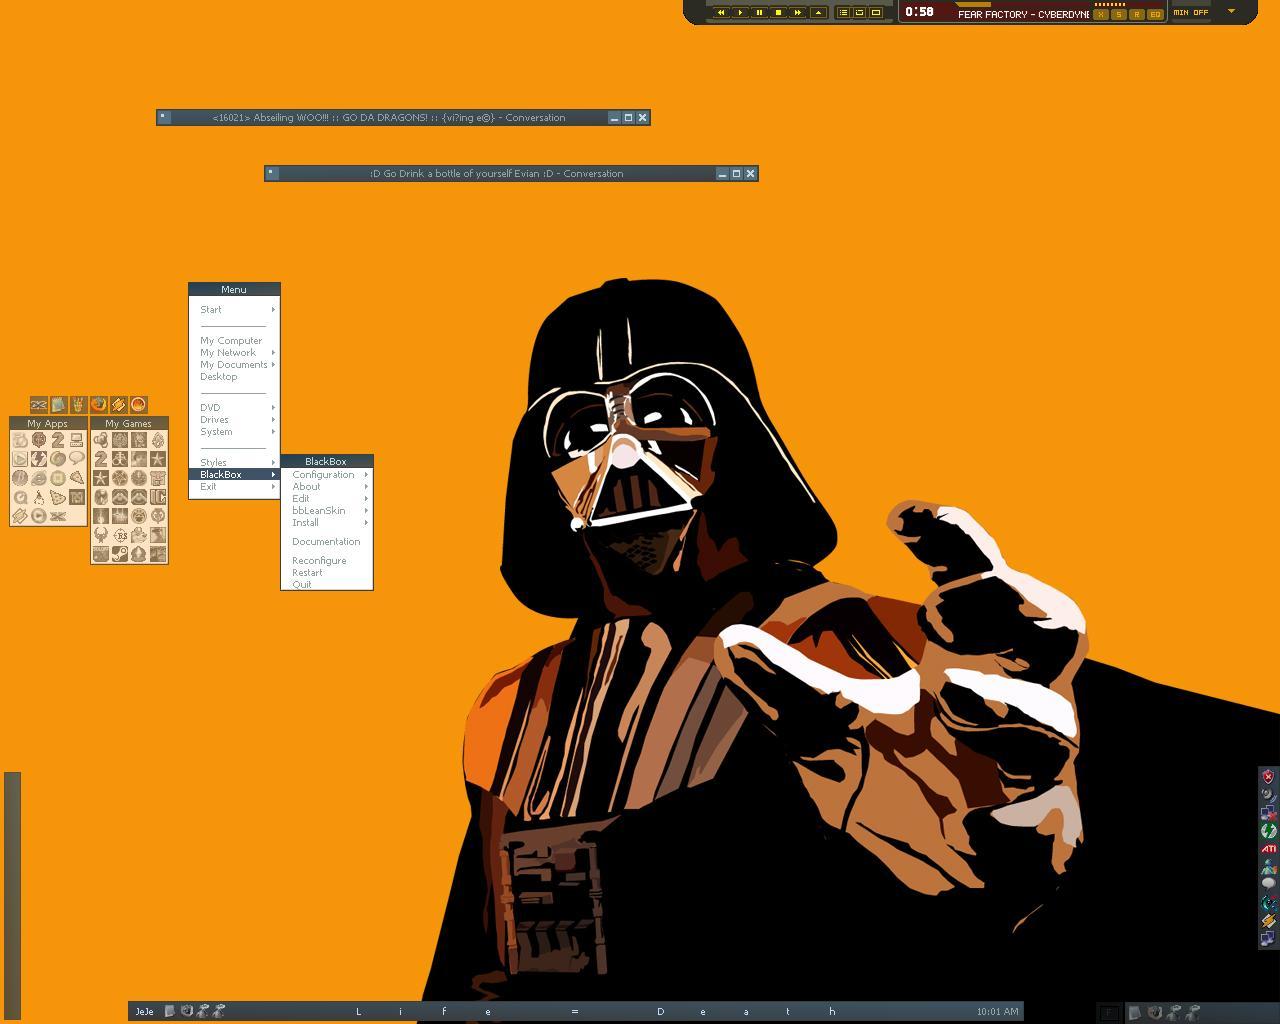Expand the Start submenu in Menu

(x=234, y=310)
